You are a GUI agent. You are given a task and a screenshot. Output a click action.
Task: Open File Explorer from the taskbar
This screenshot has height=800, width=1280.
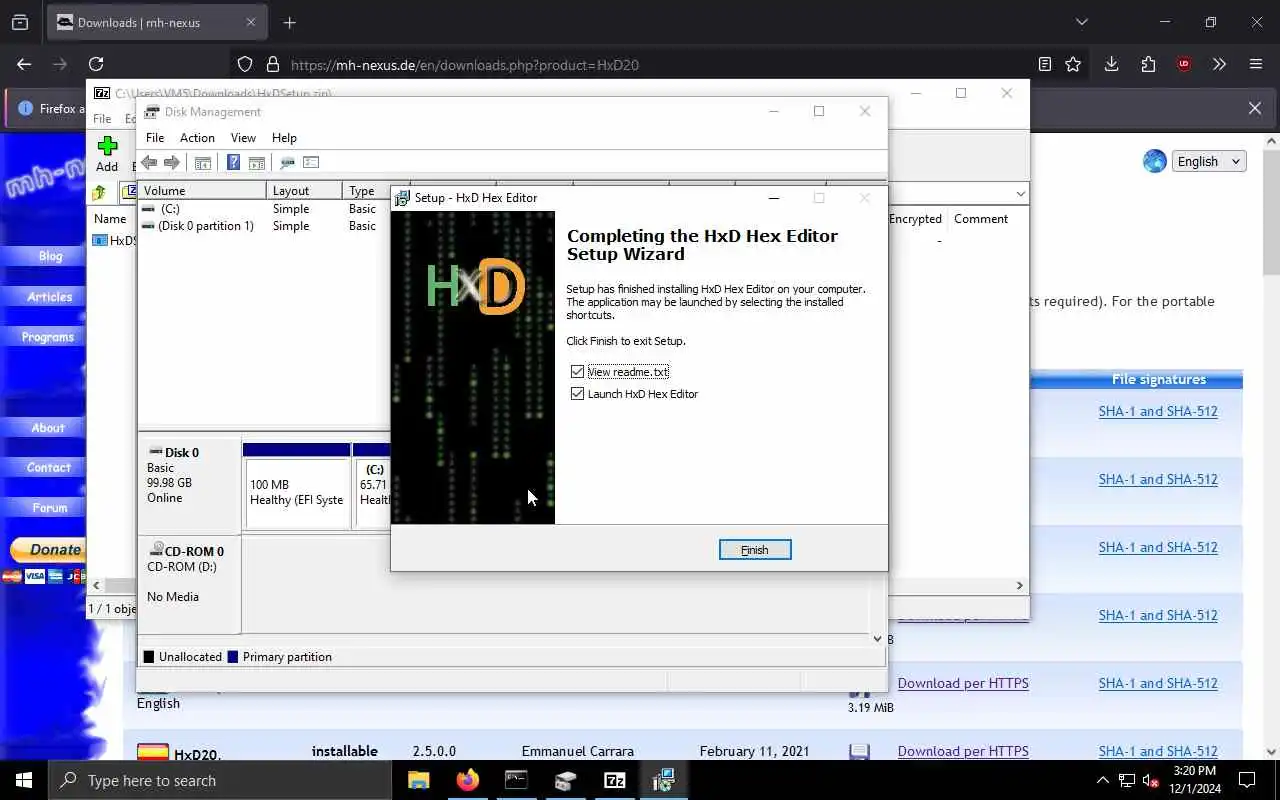[x=418, y=780]
